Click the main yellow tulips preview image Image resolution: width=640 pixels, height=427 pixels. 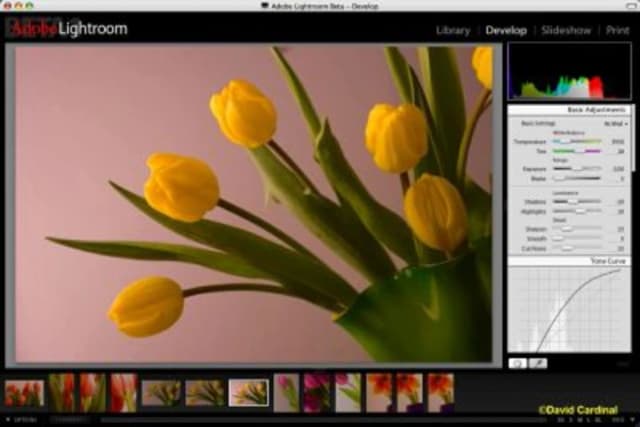(x=254, y=204)
